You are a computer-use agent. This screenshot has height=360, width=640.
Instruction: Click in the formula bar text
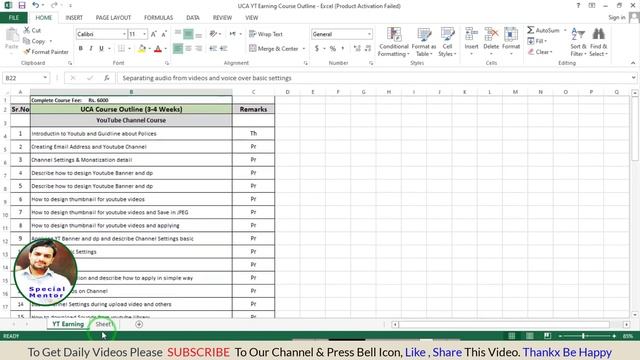(207, 78)
